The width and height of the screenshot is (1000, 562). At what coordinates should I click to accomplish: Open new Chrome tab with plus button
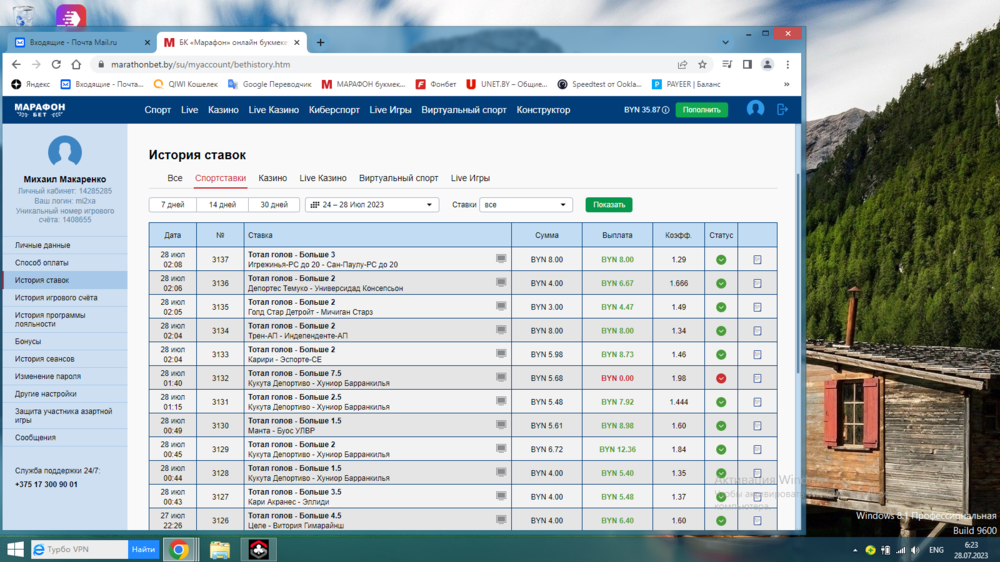[x=320, y=42]
